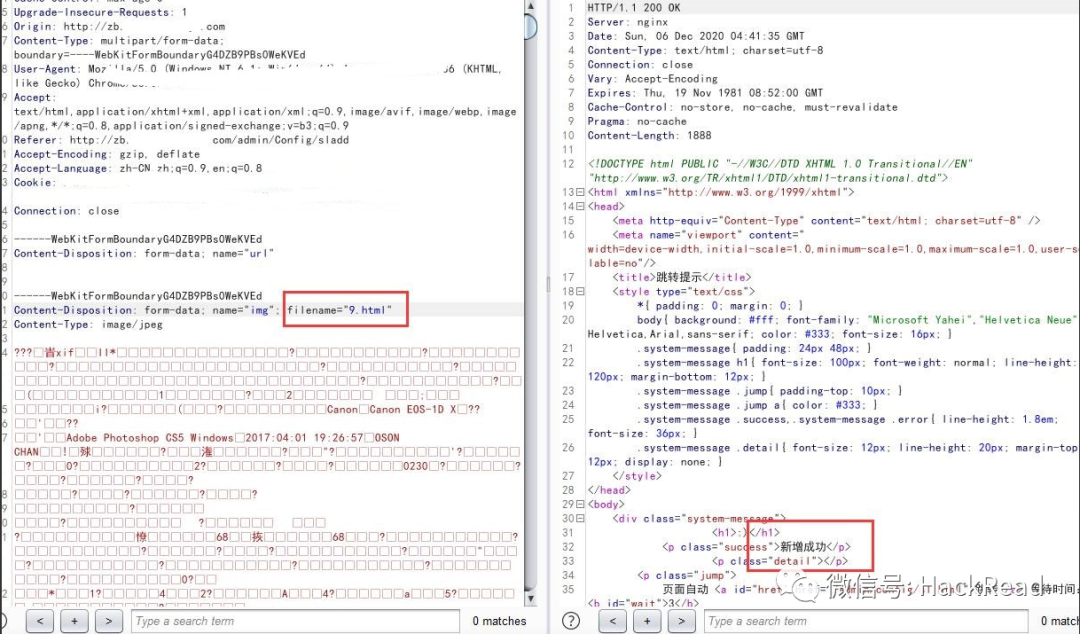Image resolution: width=1080 pixels, height=634 pixels.
Task: Collapse the <style> fold on line 18
Action: click(x=580, y=292)
